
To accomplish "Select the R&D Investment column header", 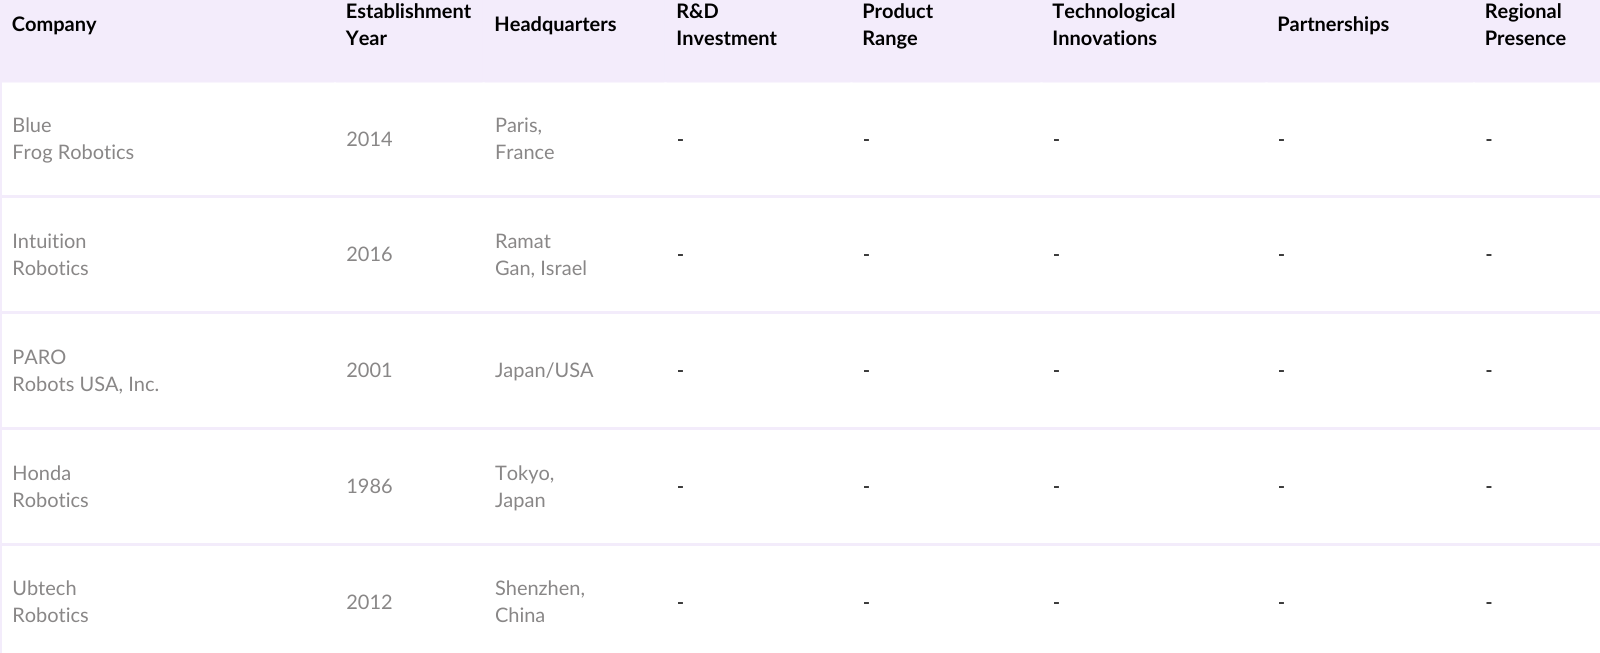I will 726,25.
